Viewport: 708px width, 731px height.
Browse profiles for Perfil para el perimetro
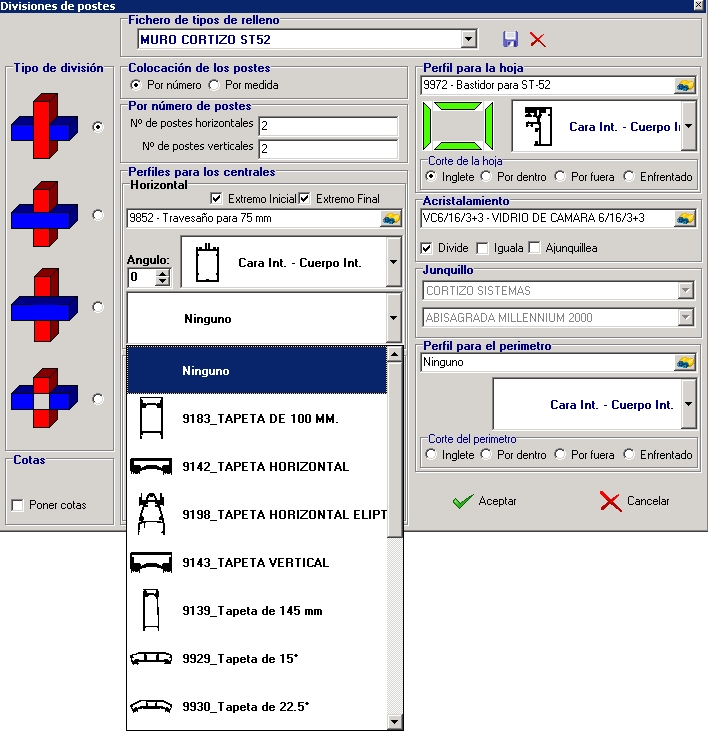click(x=685, y=362)
